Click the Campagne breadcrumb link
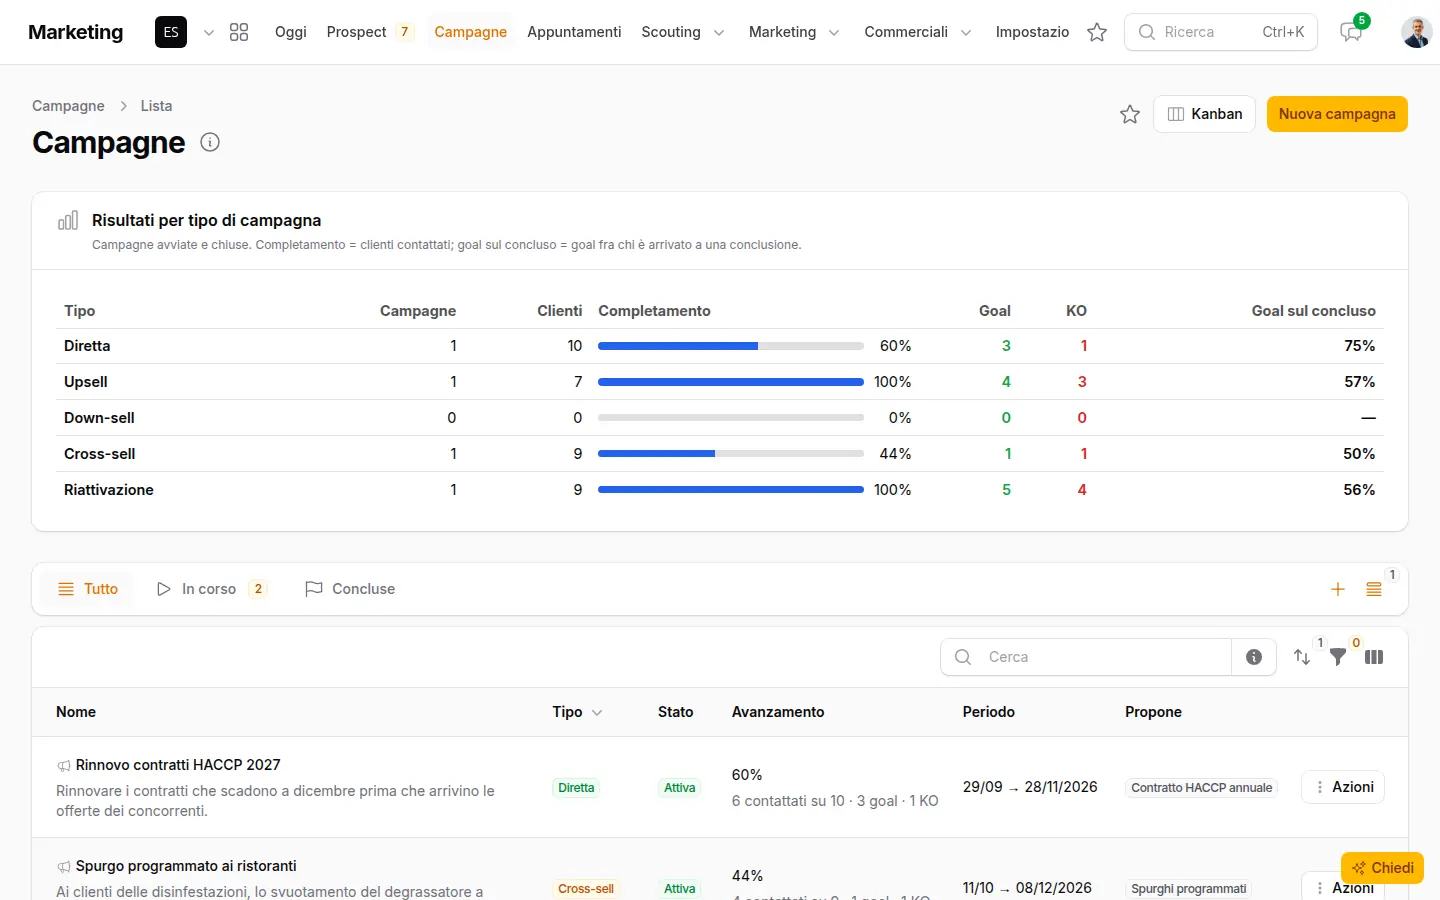The width and height of the screenshot is (1440, 900). pyautogui.click(x=68, y=106)
